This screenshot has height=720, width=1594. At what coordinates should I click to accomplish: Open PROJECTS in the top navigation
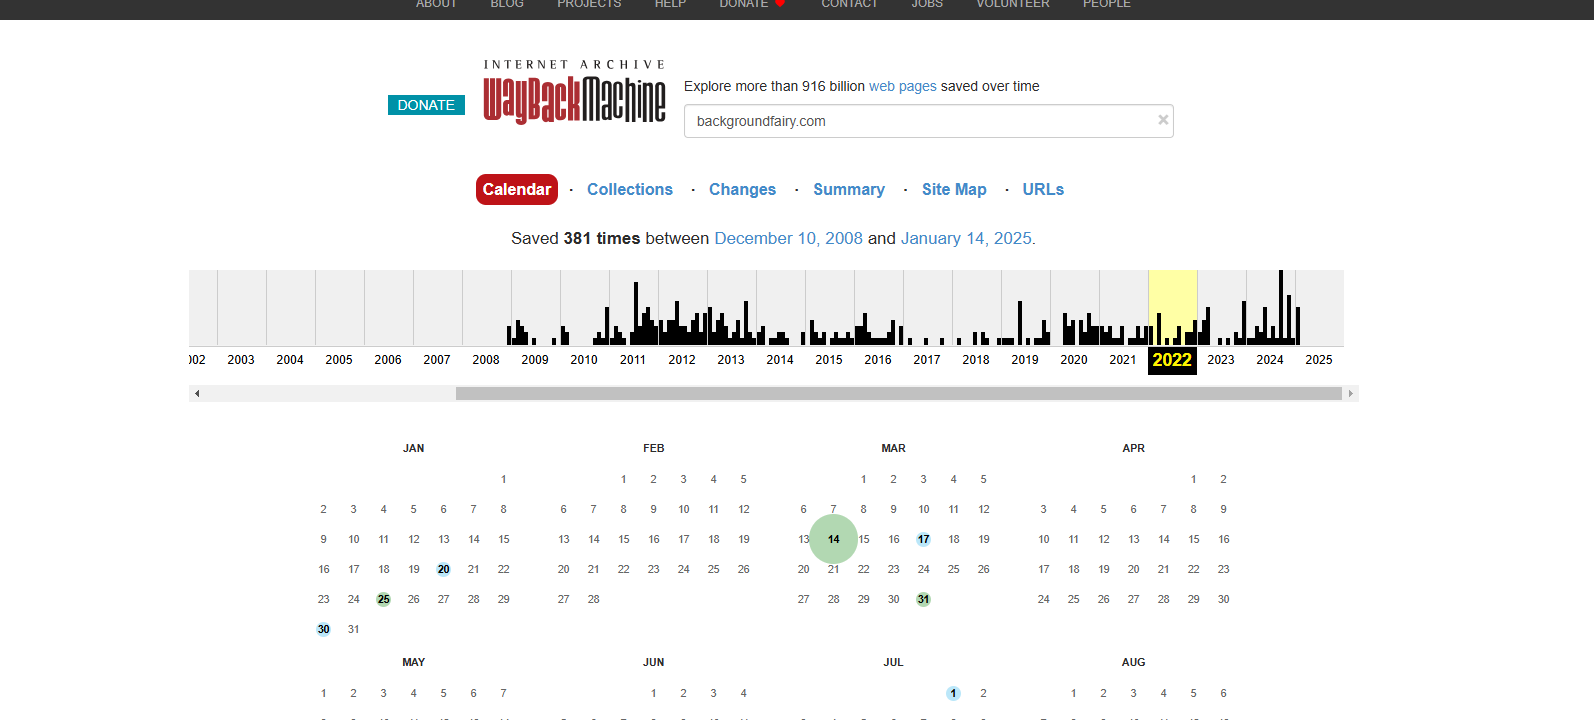point(589,4)
